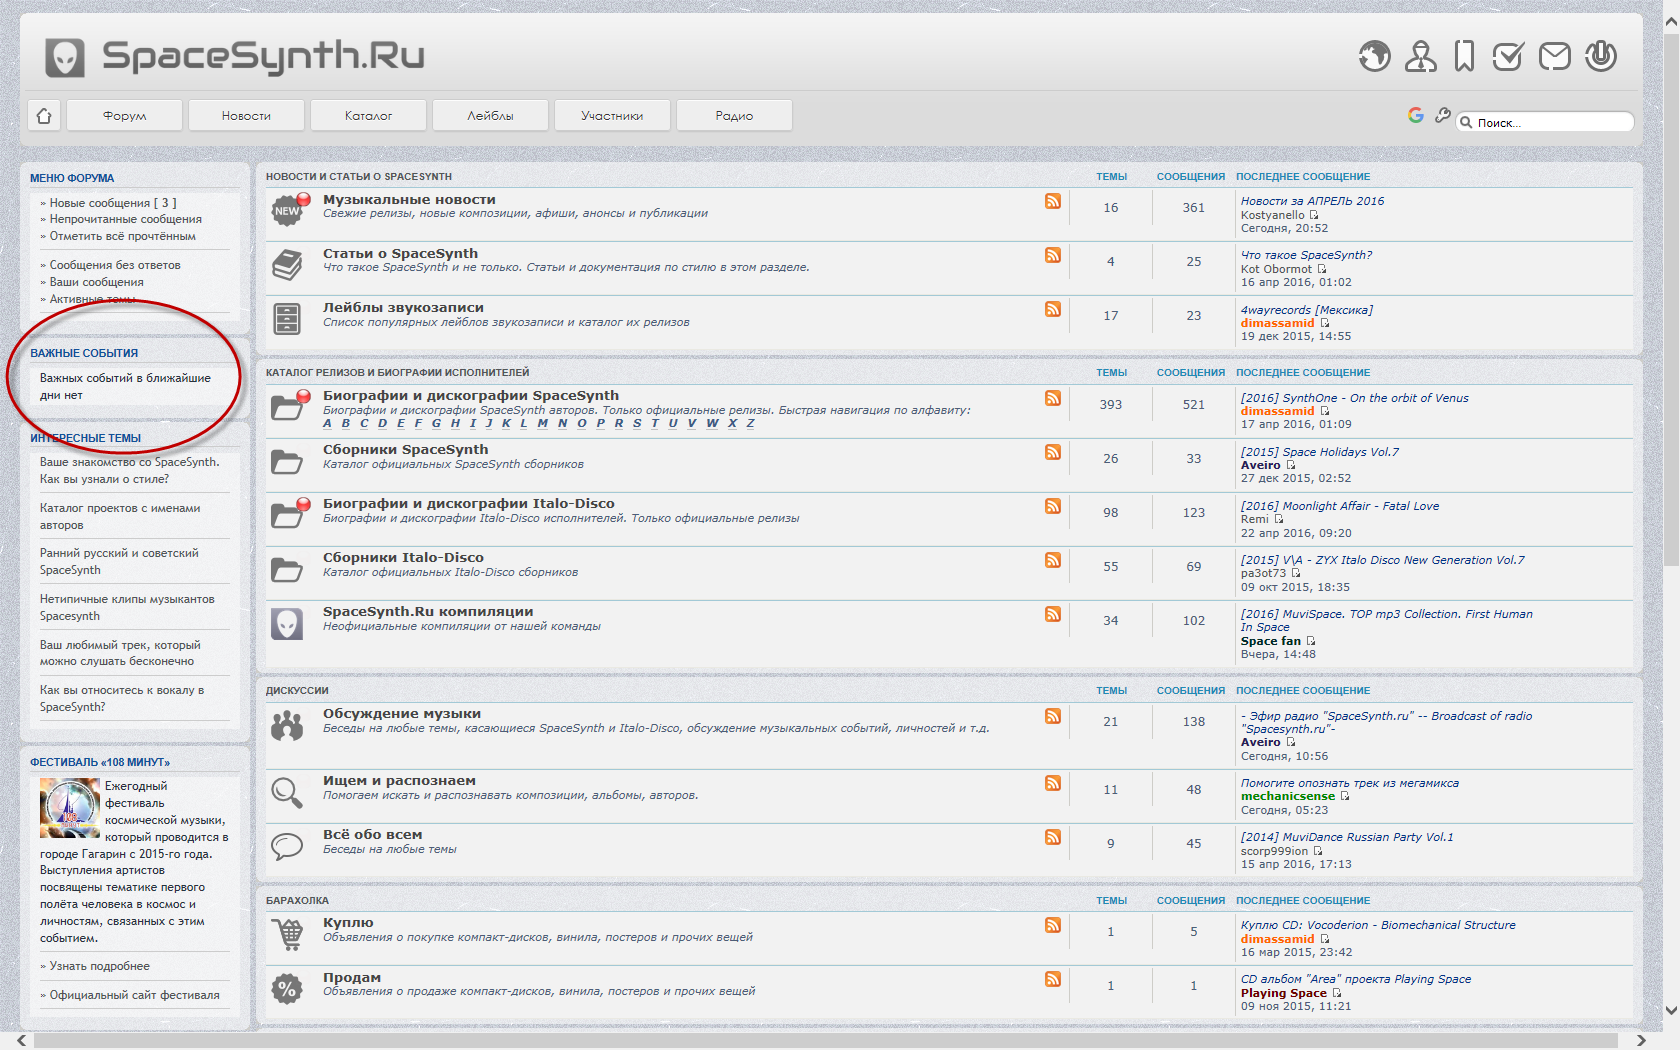Open the Участники menu tab
Image resolution: width=1680 pixels, height=1050 pixels.
[613, 115]
